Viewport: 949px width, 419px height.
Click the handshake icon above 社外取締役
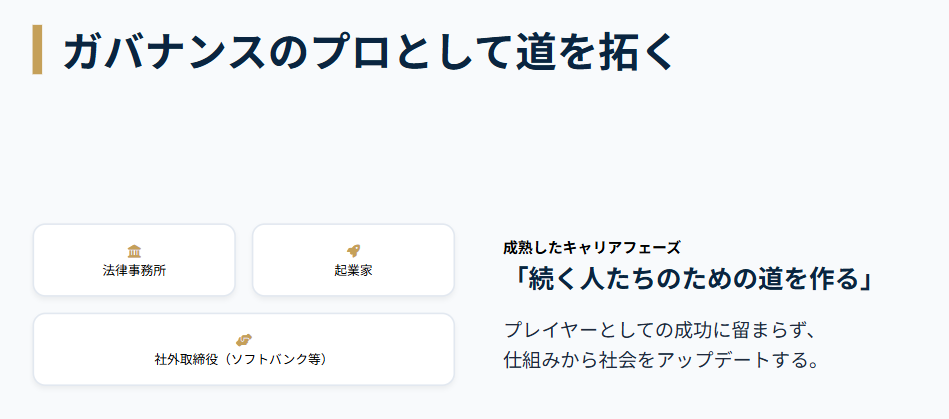click(243, 339)
